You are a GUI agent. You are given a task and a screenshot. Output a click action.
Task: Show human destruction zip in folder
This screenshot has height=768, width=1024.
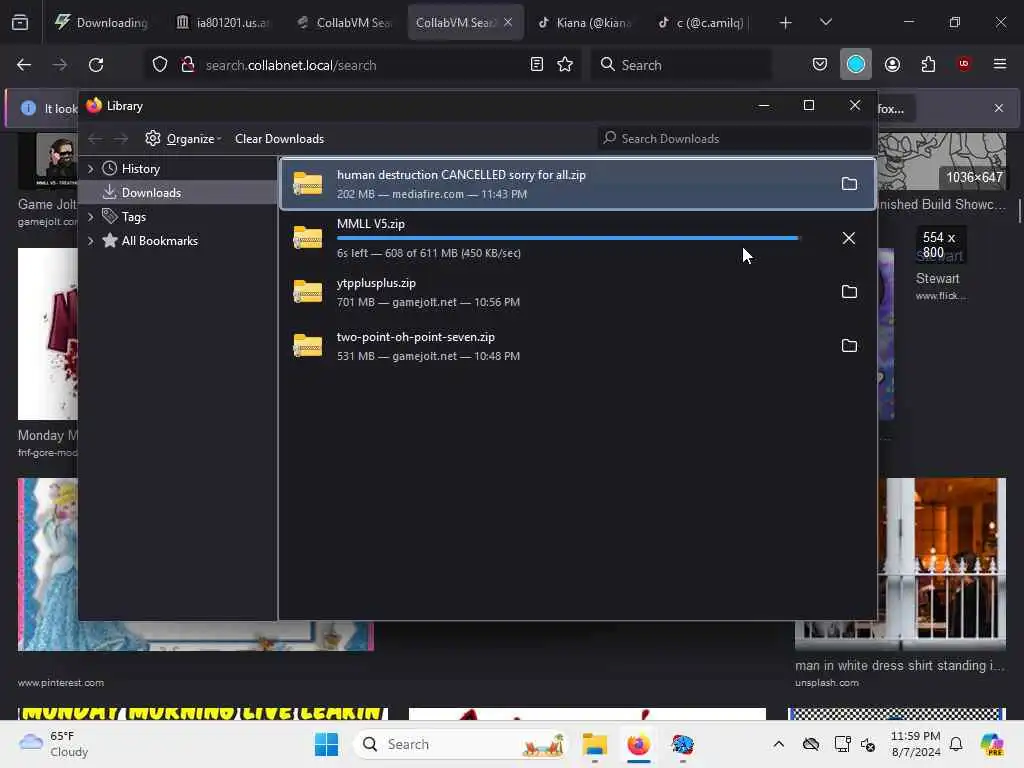pos(849,184)
